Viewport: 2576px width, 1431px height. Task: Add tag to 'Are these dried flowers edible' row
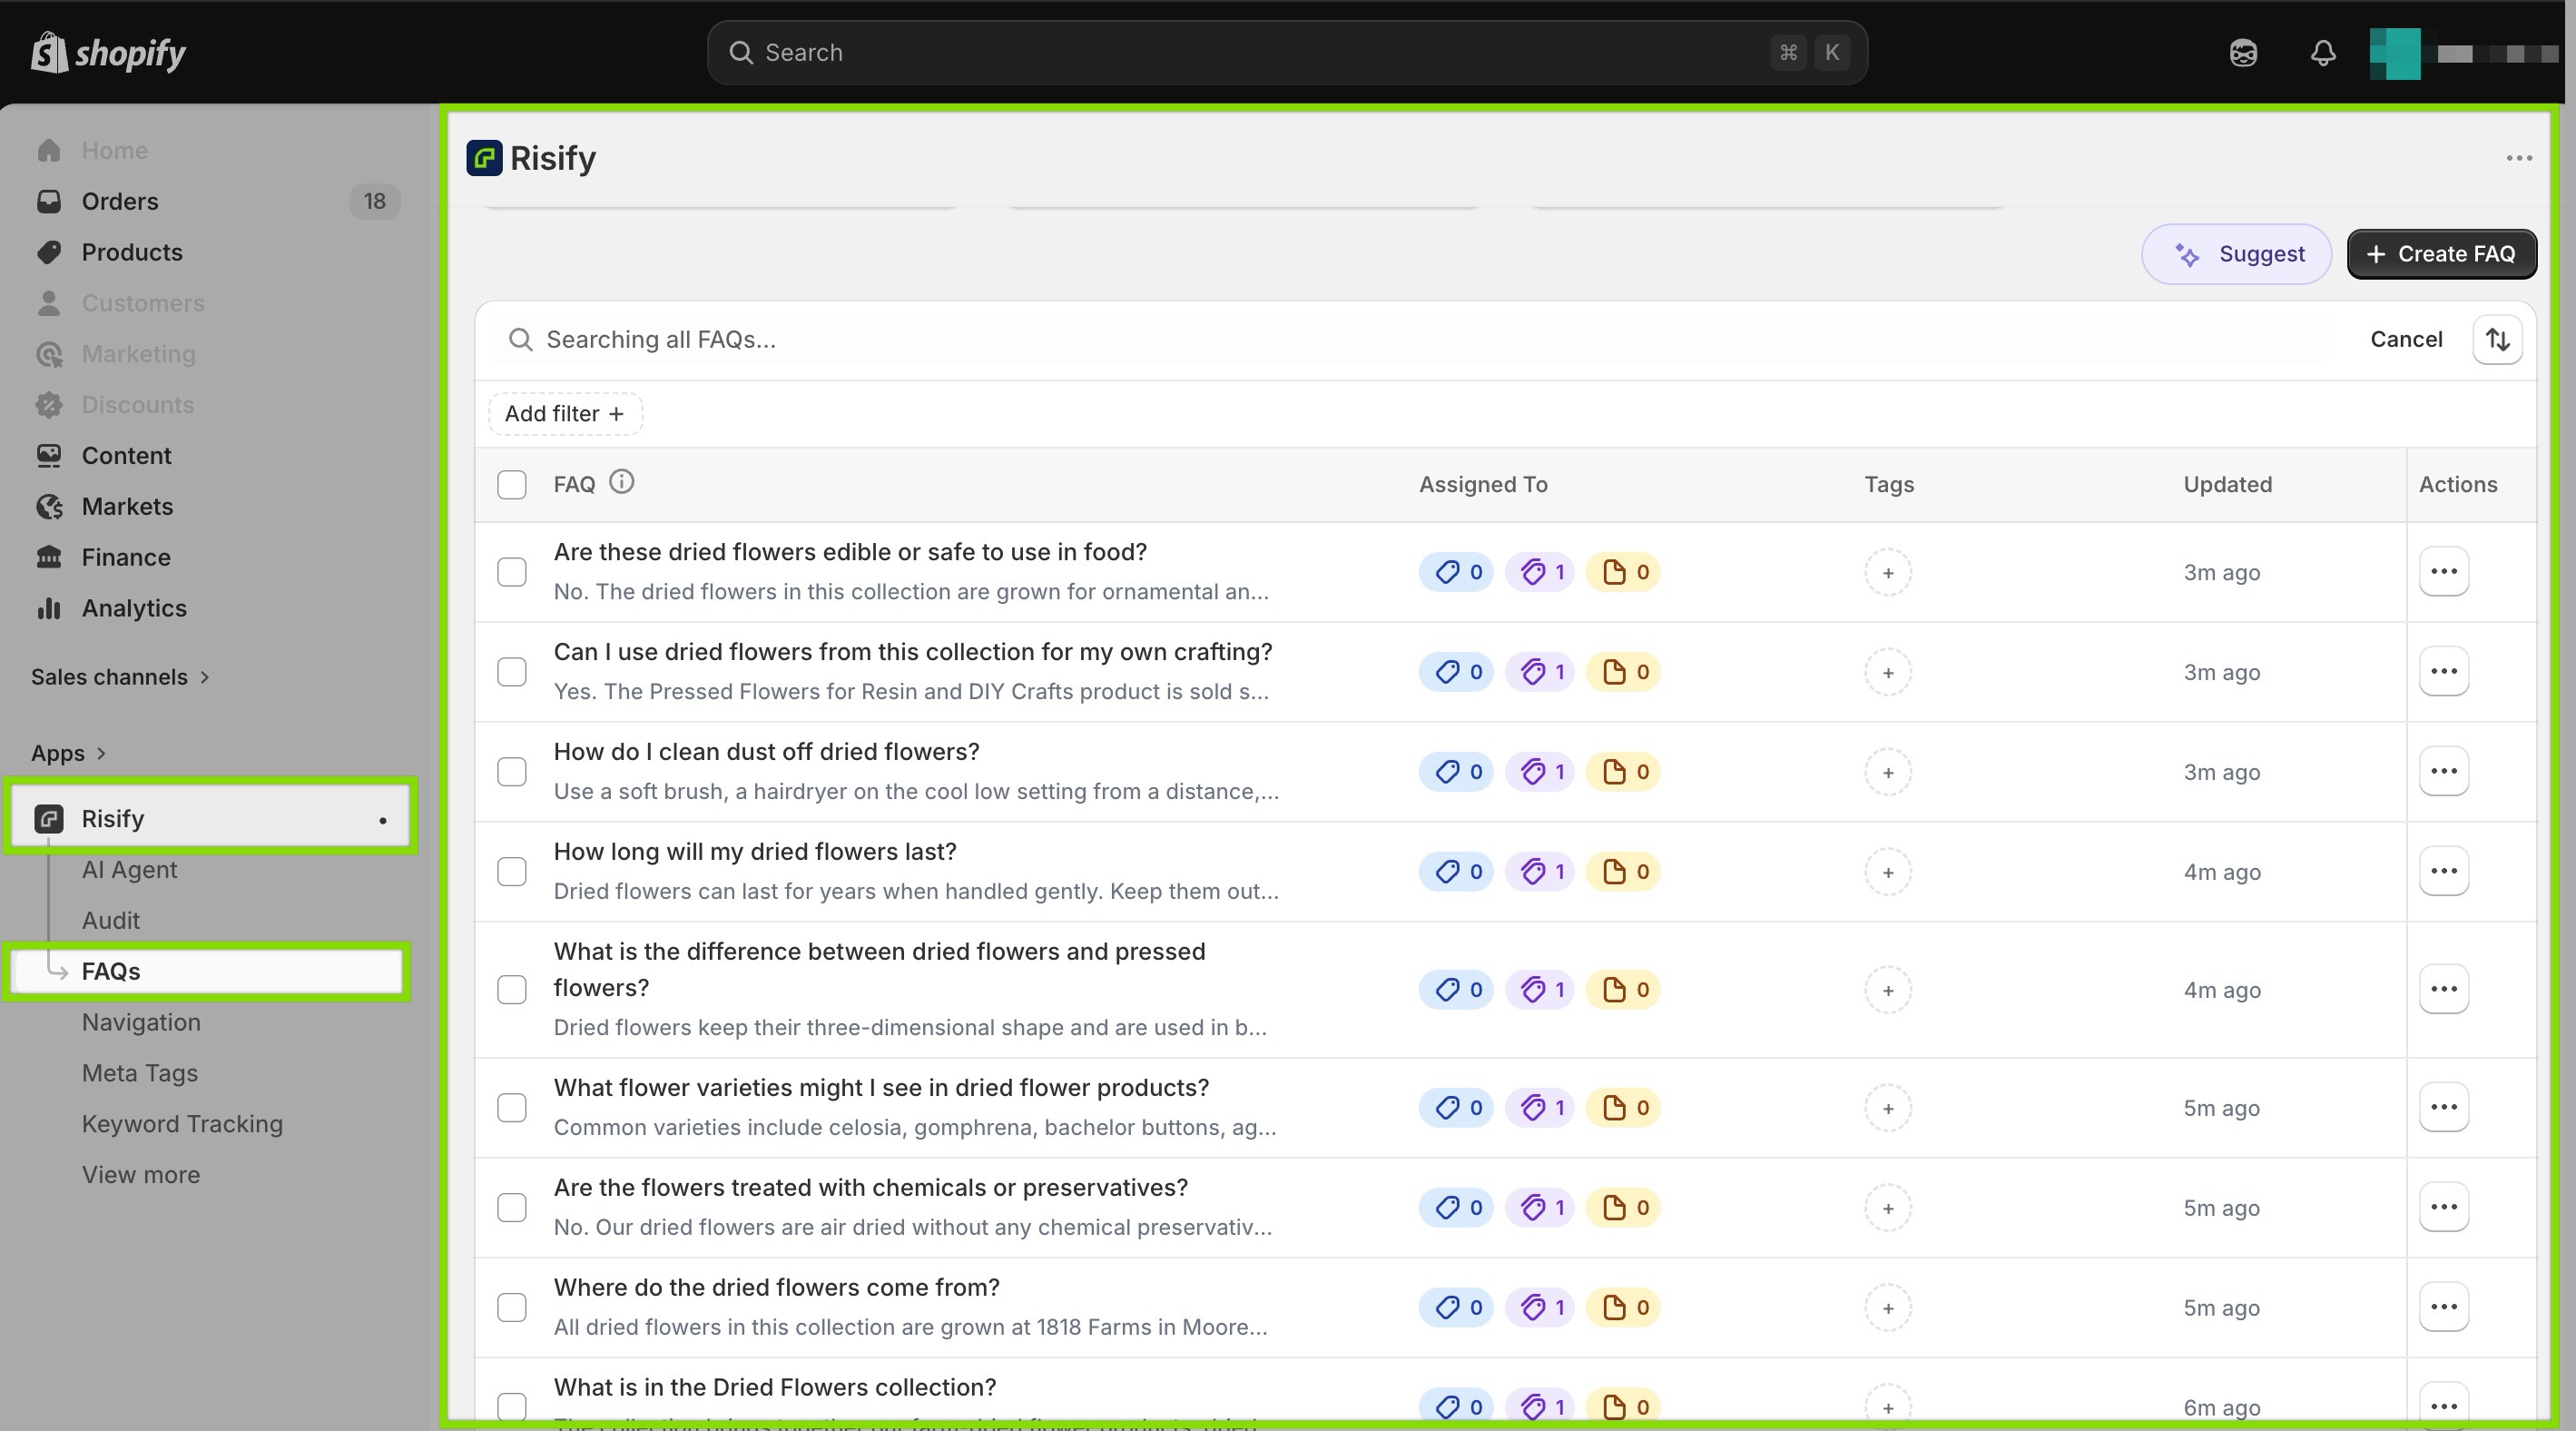click(x=1888, y=573)
